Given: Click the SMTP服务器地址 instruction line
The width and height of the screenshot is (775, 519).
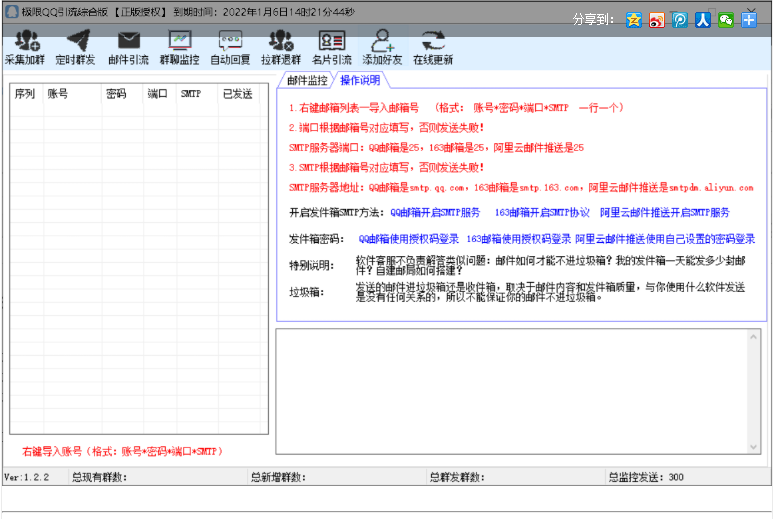Looking at the screenshot, I should [x=521, y=188].
